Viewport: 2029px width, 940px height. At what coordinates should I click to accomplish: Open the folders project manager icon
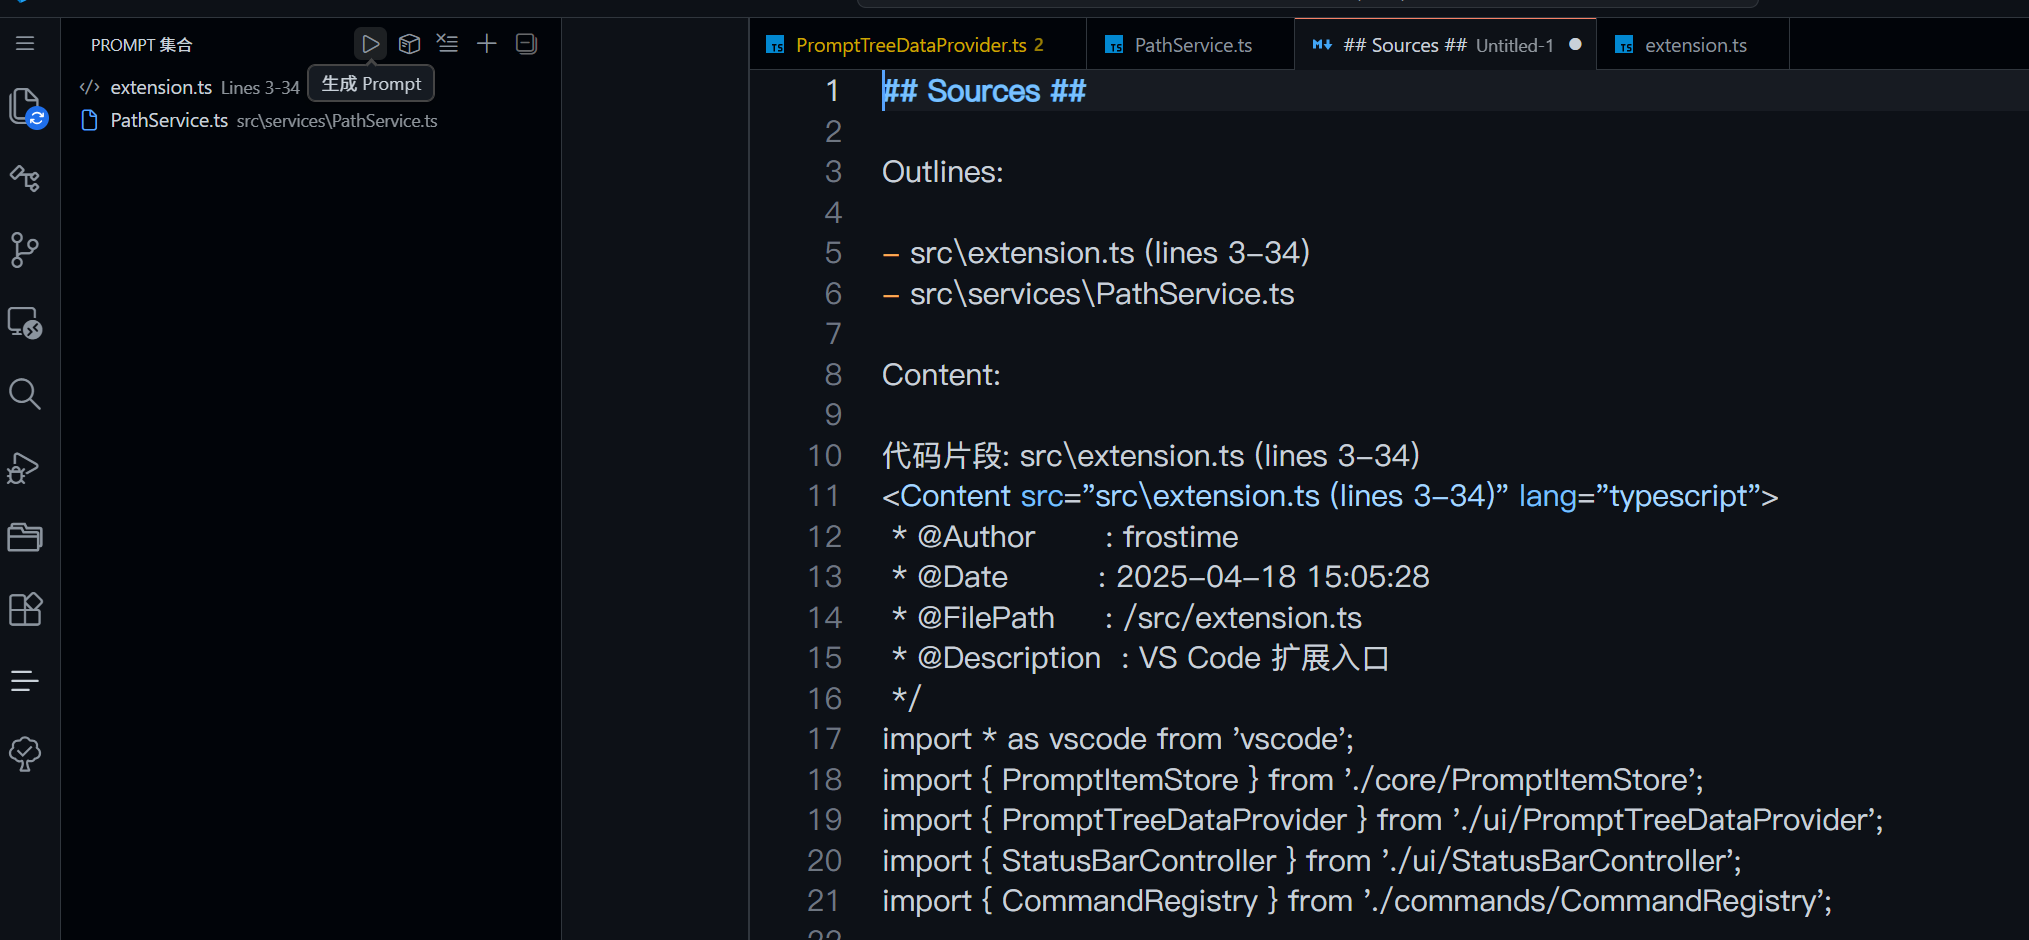[25, 538]
